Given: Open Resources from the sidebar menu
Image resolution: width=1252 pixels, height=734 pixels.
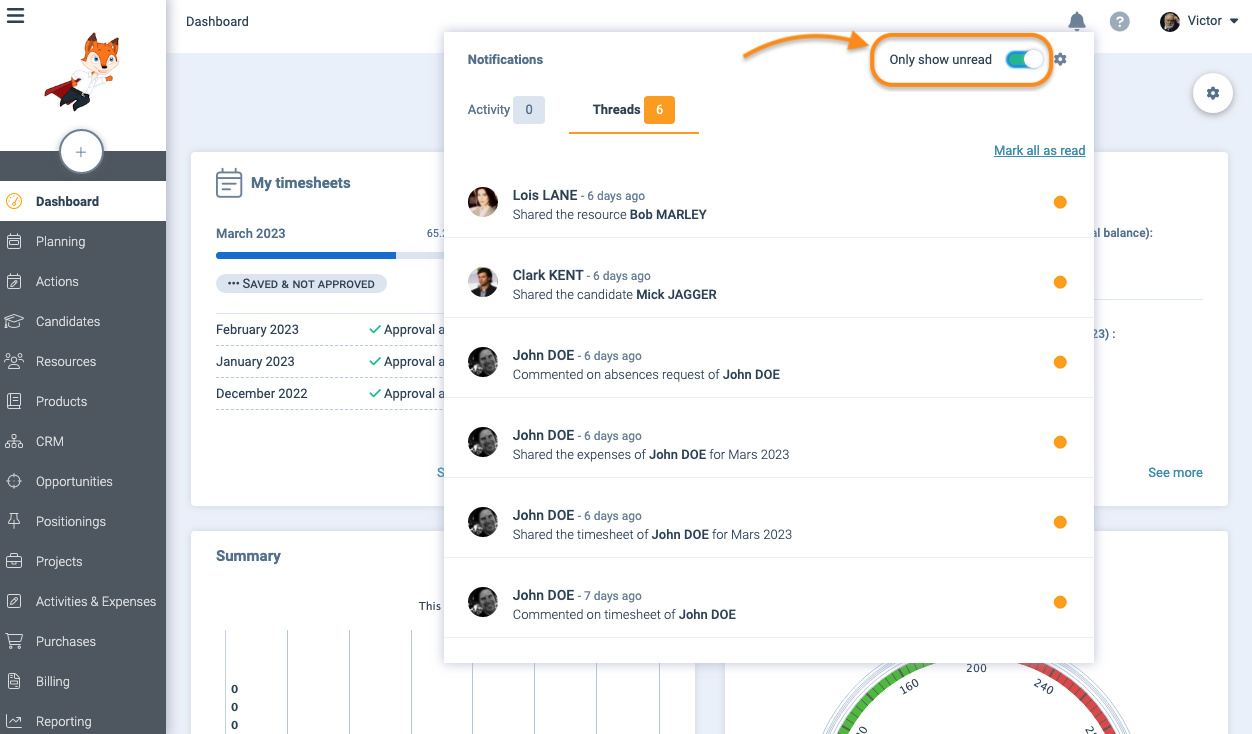Looking at the screenshot, I should click(83, 361).
